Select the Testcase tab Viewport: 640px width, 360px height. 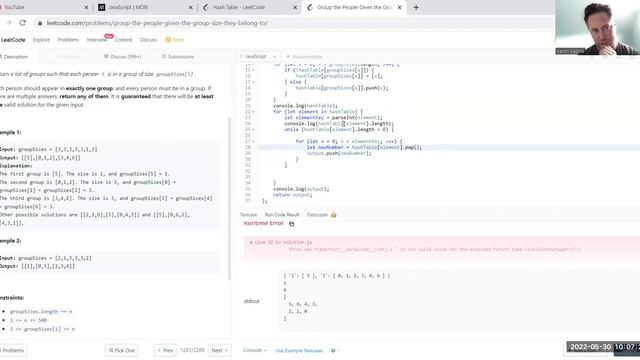pos(249,215)
